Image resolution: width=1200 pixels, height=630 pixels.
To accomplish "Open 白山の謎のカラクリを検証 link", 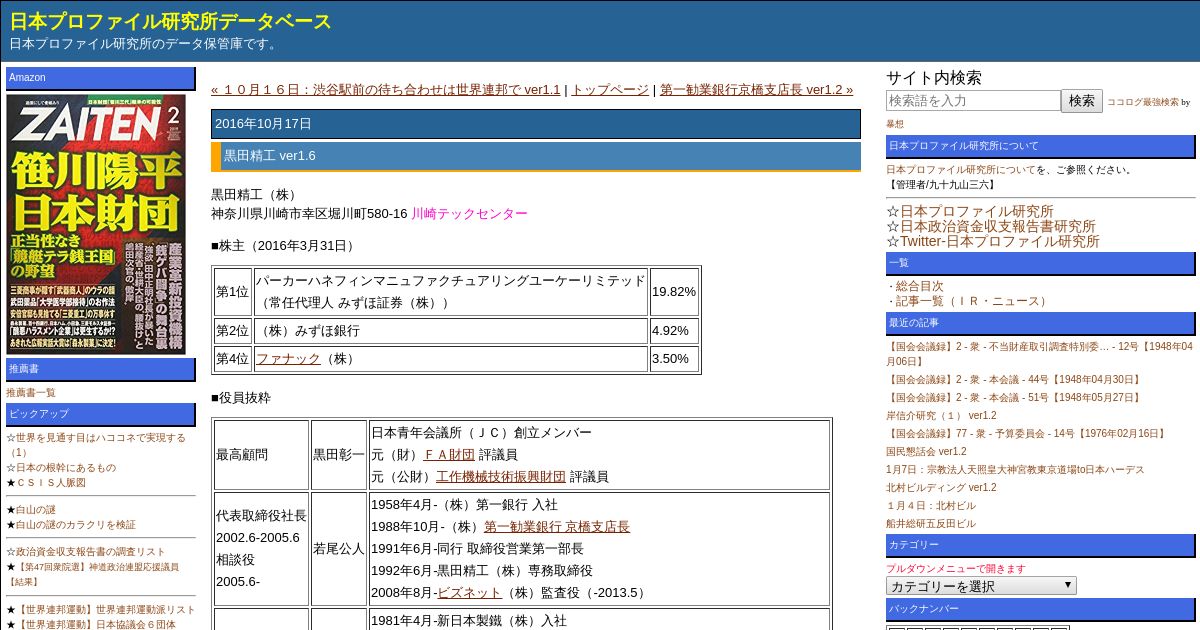I will [76, 525].
